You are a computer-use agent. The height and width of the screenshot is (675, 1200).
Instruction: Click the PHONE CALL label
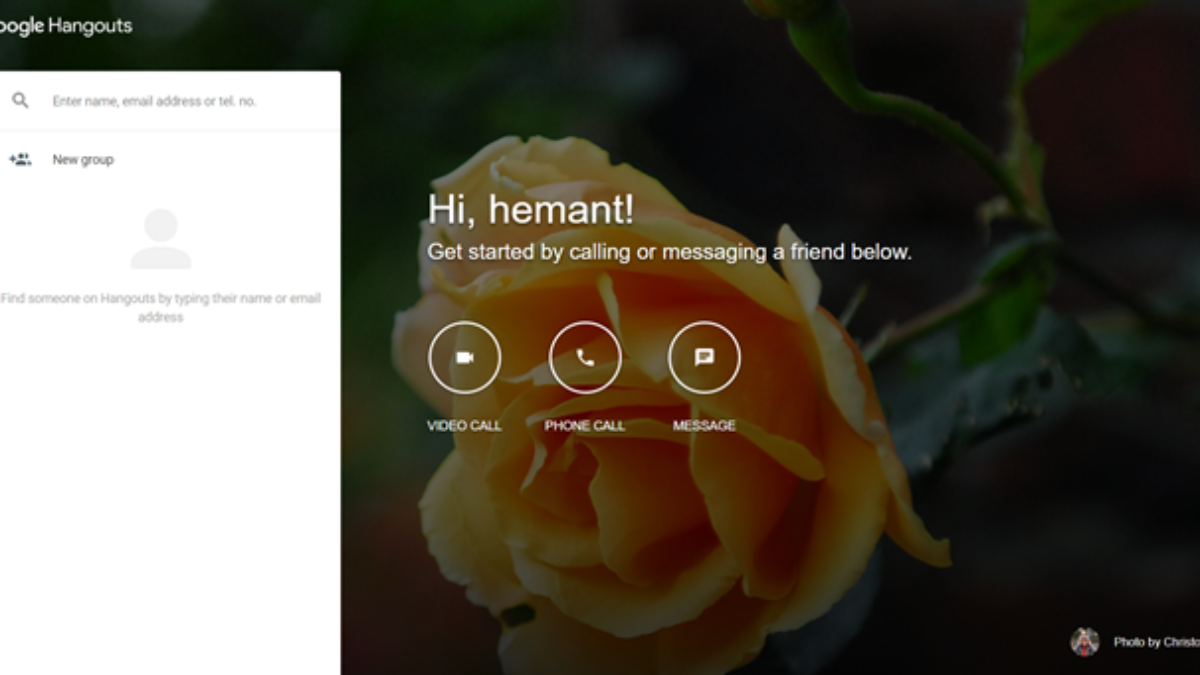[x=585, y=426]
